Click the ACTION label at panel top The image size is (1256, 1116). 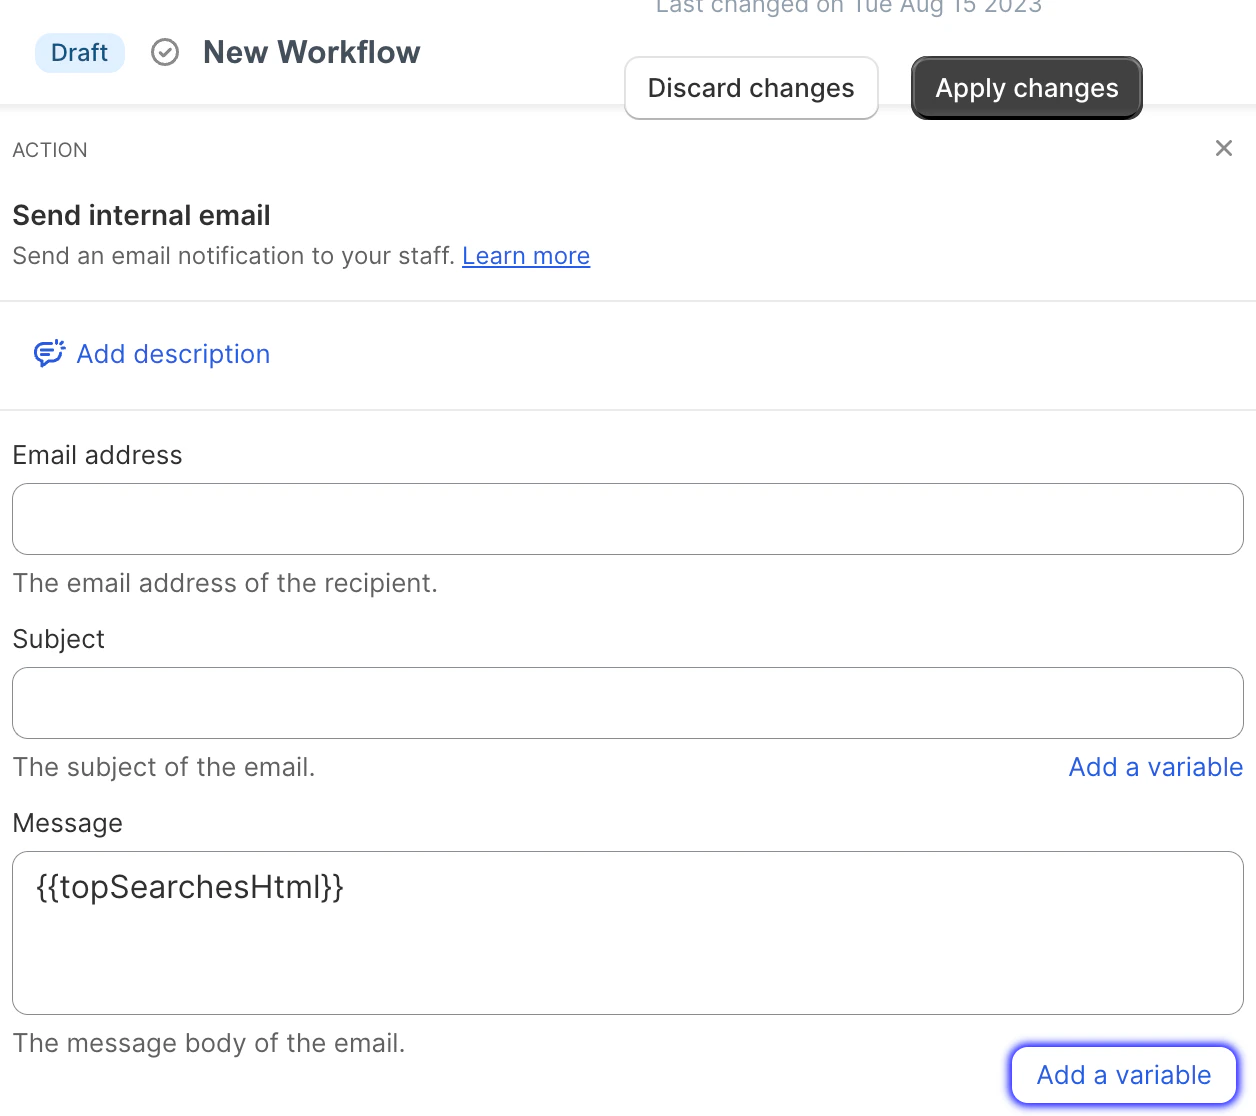click(x=50, y=150)
